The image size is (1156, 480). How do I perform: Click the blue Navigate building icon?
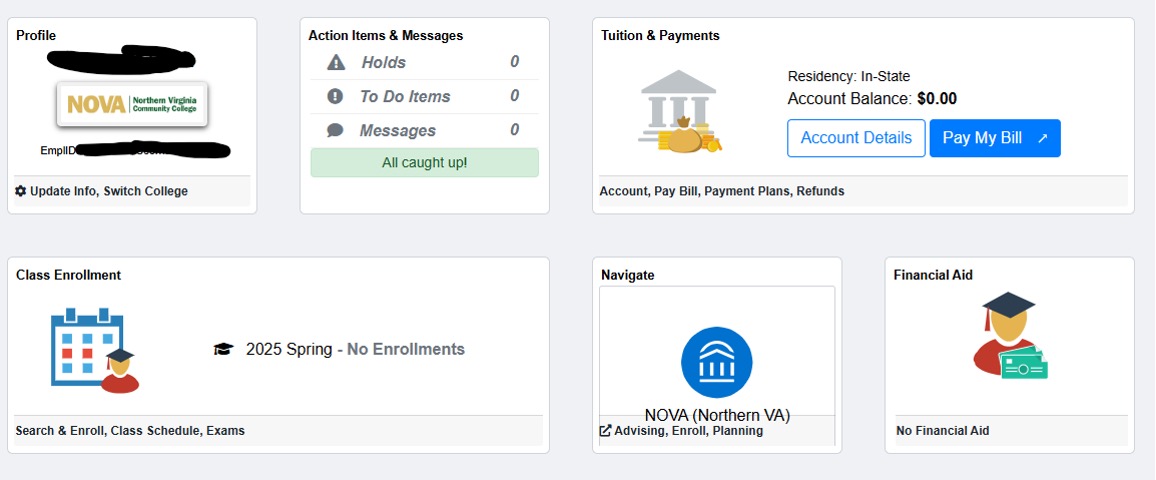[x=717, y=362]
